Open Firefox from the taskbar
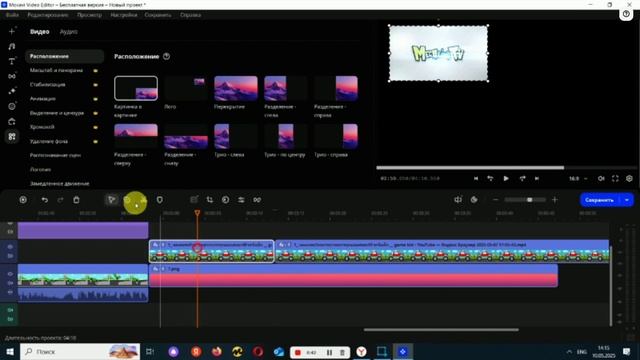 click(216, 351)
